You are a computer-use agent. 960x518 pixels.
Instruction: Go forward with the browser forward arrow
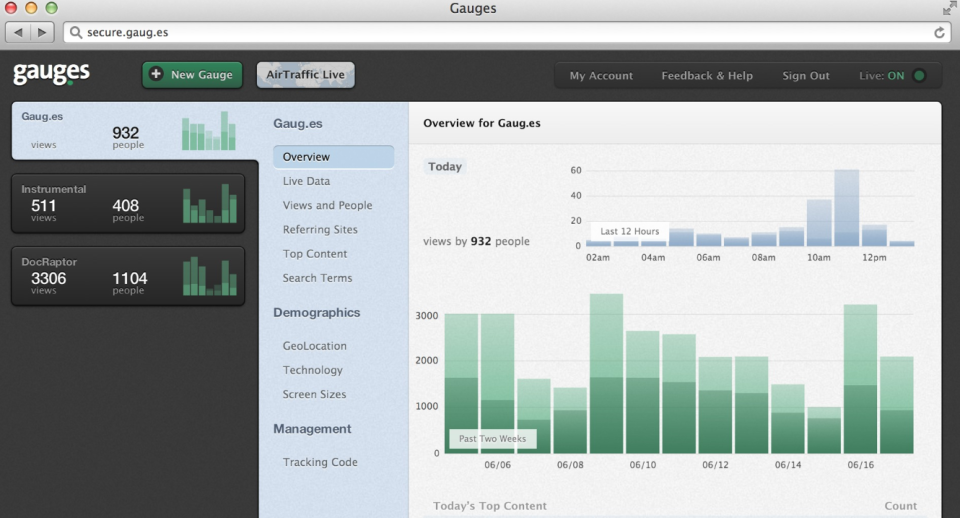point(42,32)
